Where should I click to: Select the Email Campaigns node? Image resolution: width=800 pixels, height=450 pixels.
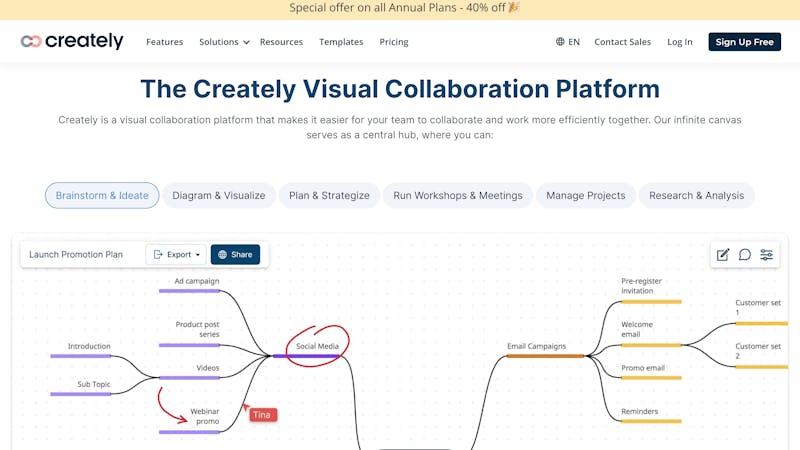pos(536,346)
